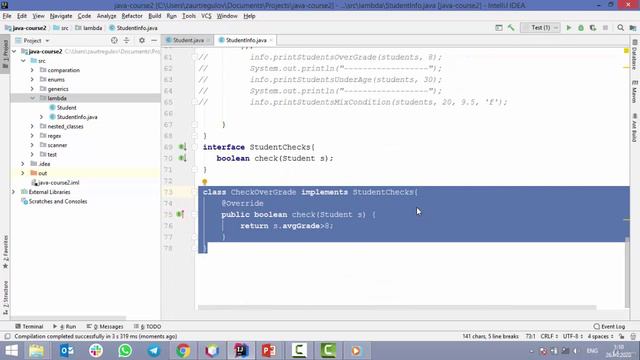This screenshot has height=360, width=640.
Task: Expand StudentInfo.java node in tree
Action: (x=41, y=117)
